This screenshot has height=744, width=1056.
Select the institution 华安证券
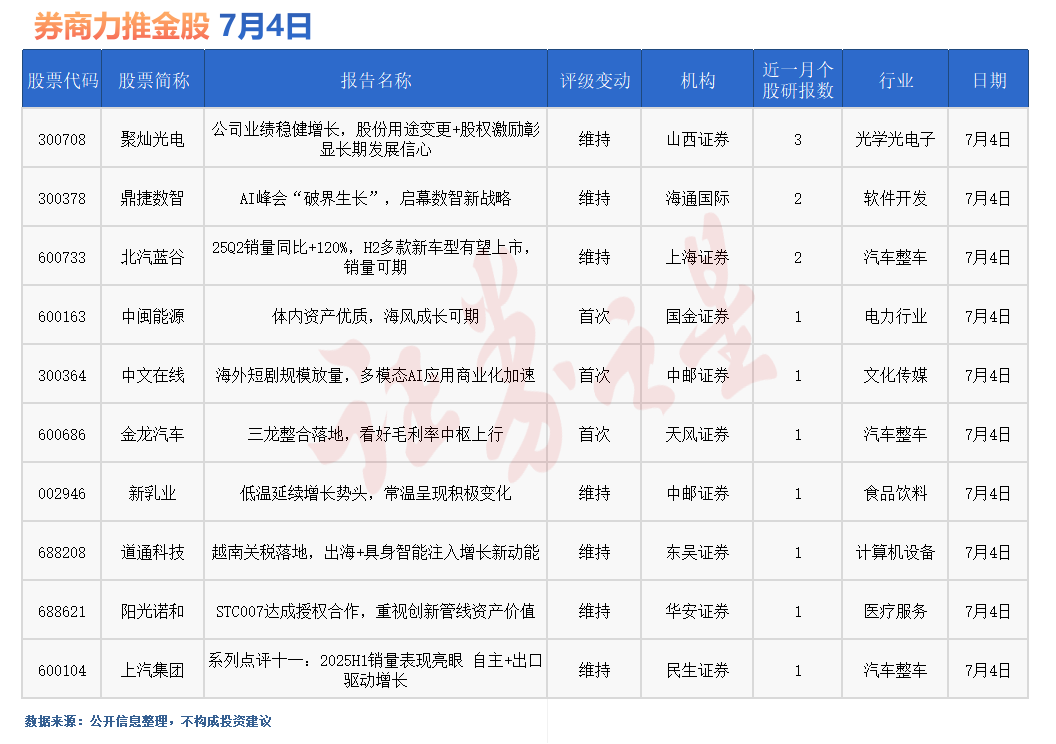(698, 611)
